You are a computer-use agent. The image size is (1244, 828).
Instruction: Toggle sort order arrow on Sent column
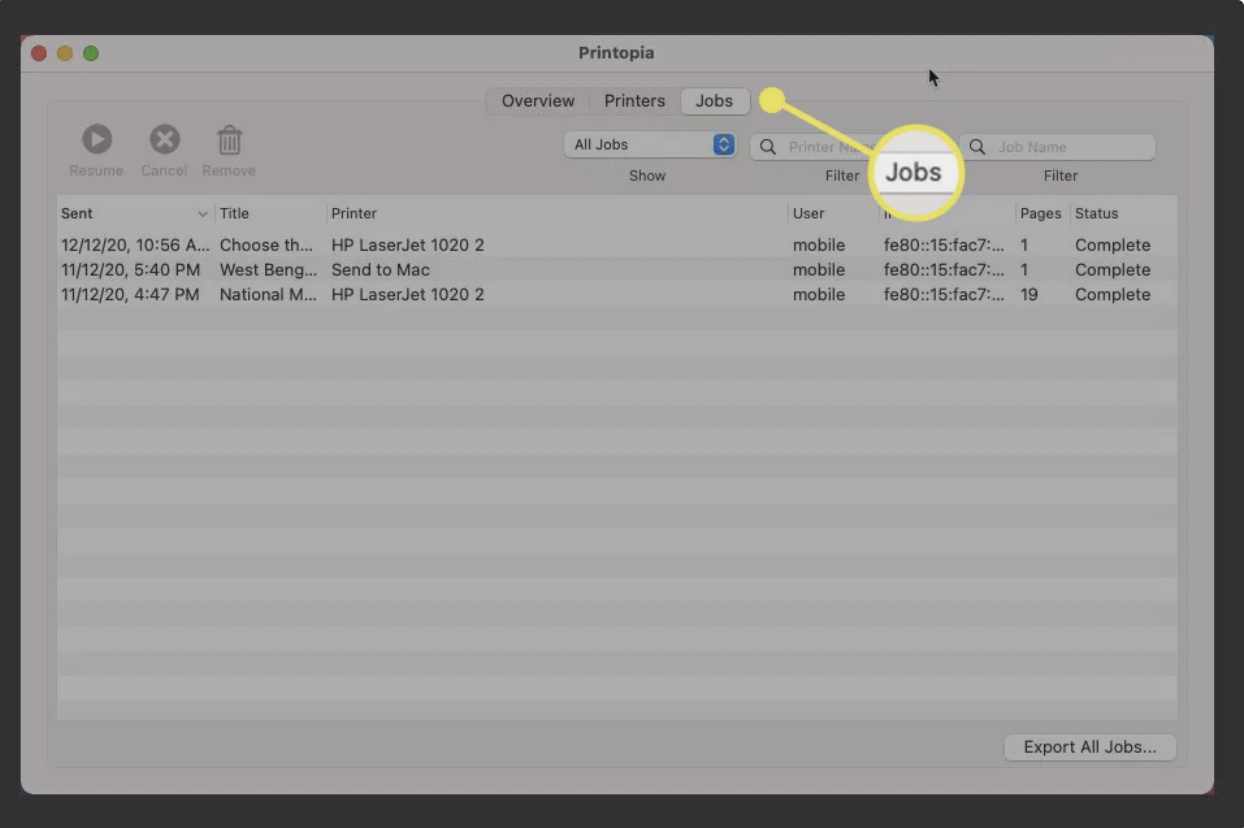(x=203, y=214)
